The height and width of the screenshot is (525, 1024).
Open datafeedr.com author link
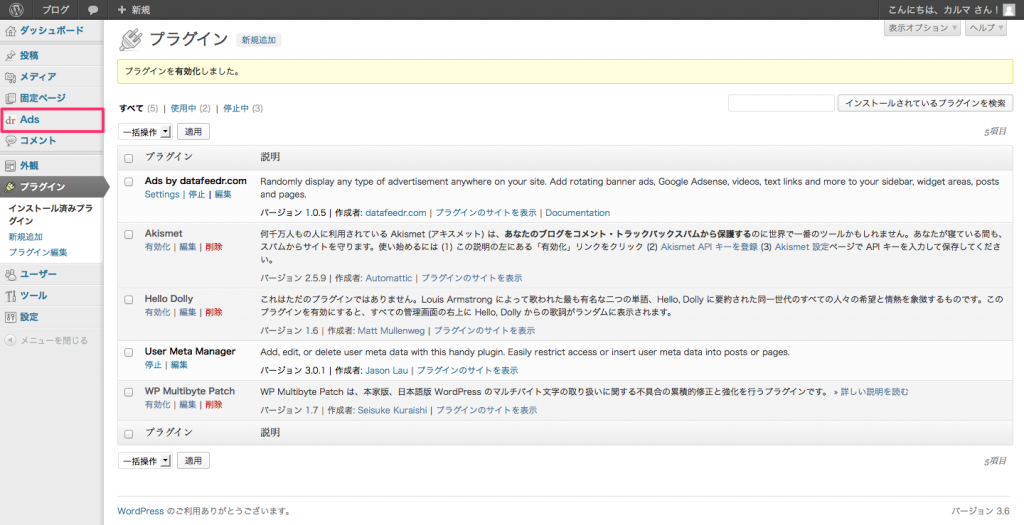[x=396, y=213]
